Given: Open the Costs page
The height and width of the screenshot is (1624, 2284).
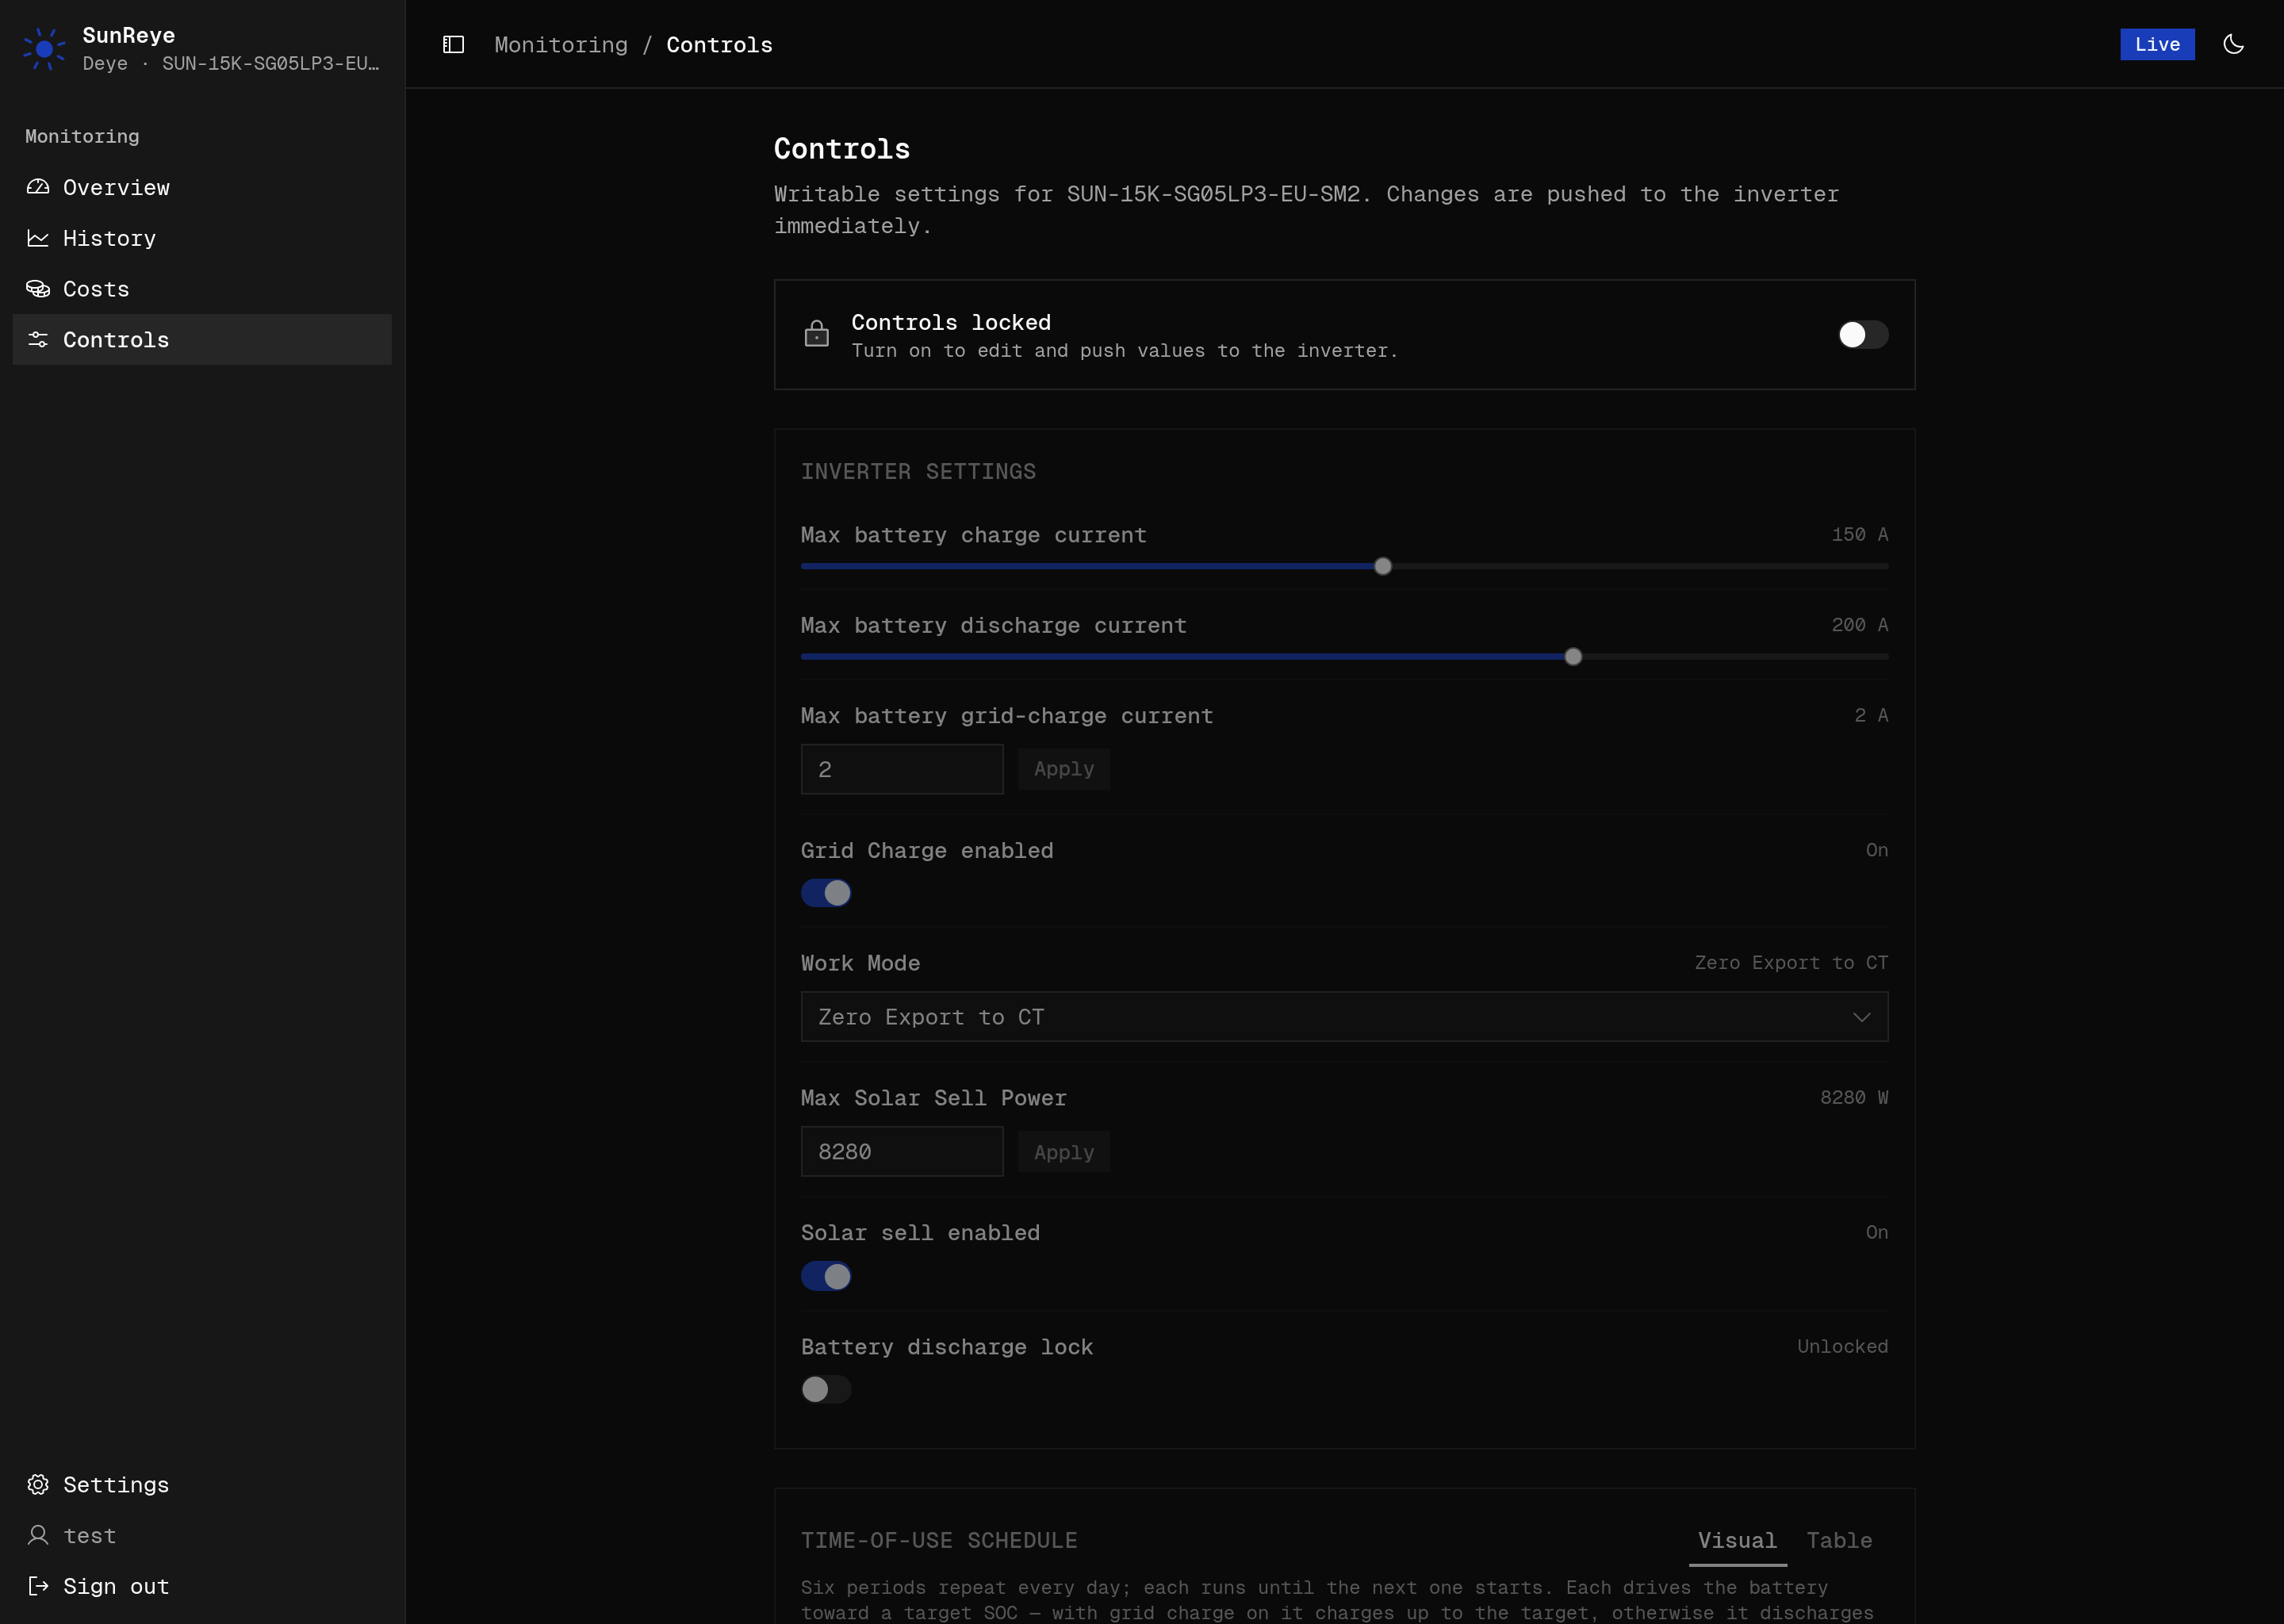Looking at the screenshot, I should pos(202,289).
